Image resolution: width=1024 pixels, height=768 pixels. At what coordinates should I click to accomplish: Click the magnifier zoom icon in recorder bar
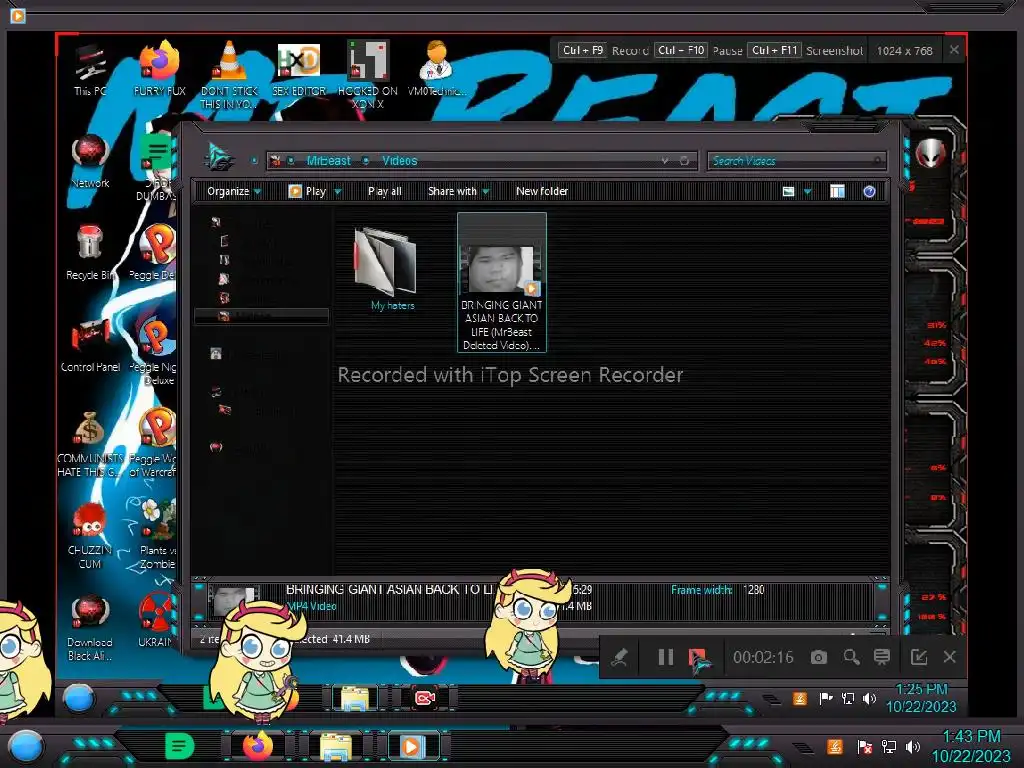(851, 657)
